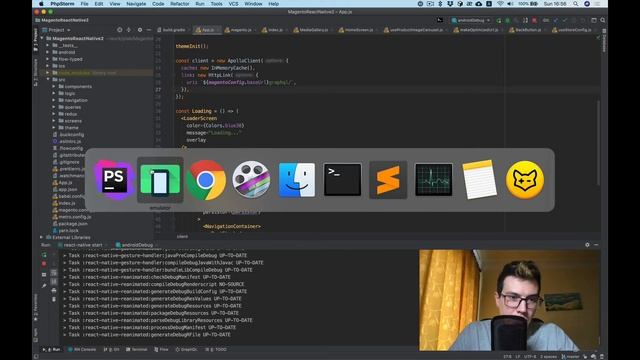The height and width of the screenshot is (360, 640).
Task: Open the Run tool window button at the bottom
Action: pos(52,350)
